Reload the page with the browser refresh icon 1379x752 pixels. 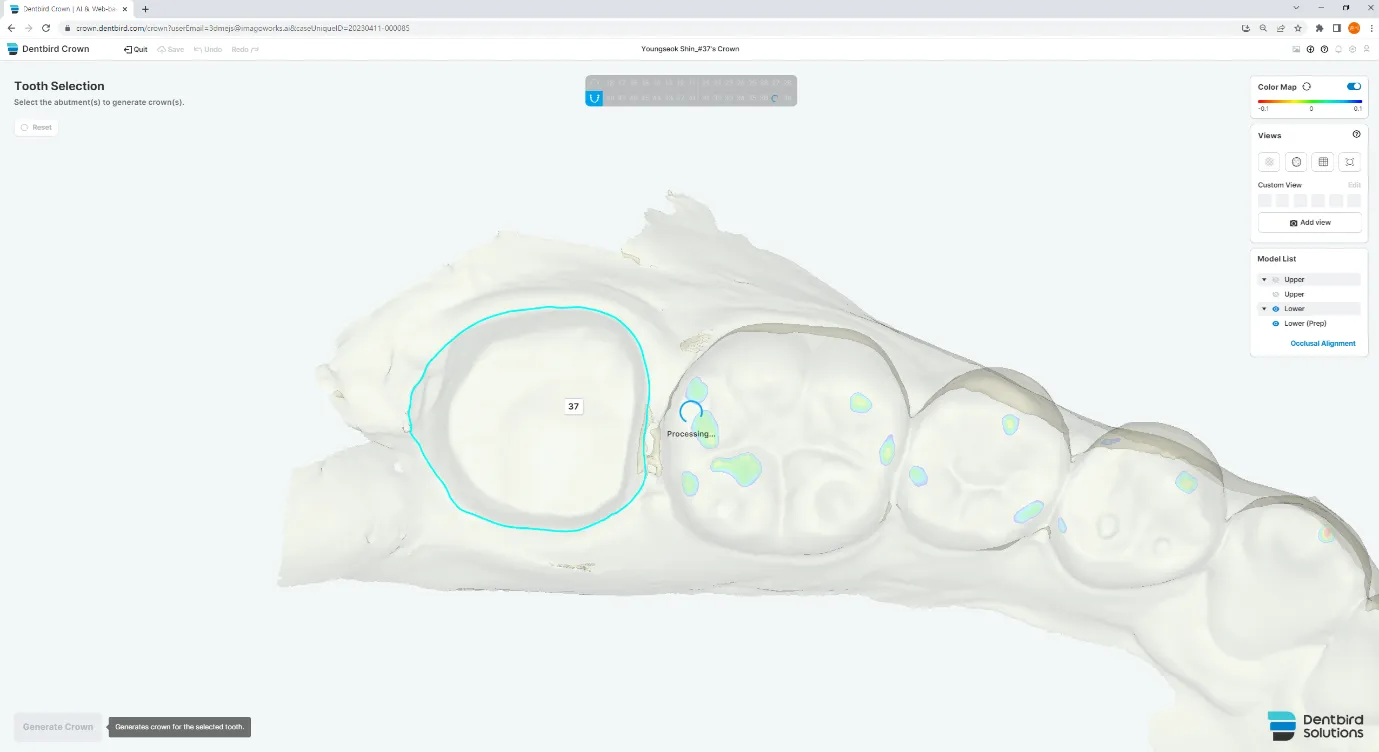click(x=46, y=28)
